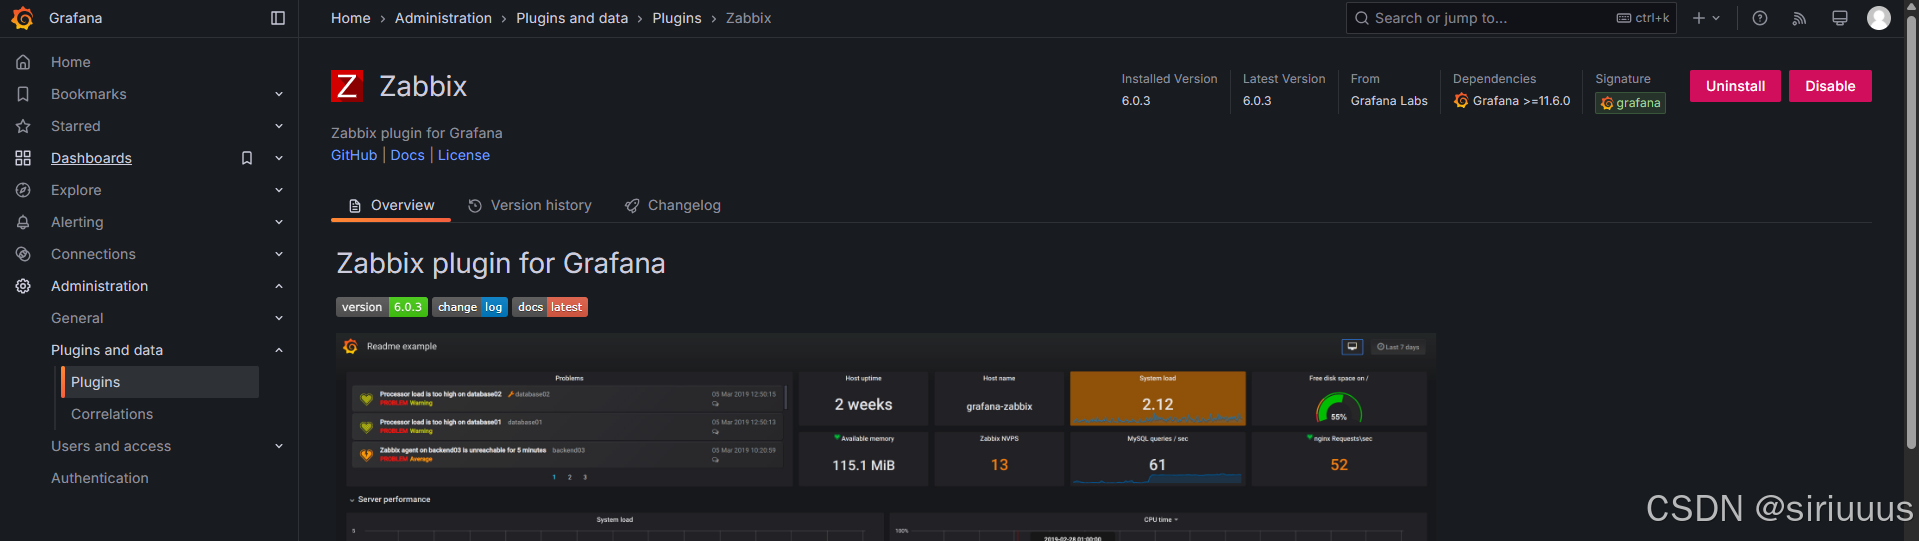Click the Connections icon in sidebar
1919x541 pixels.
point(23,254)
